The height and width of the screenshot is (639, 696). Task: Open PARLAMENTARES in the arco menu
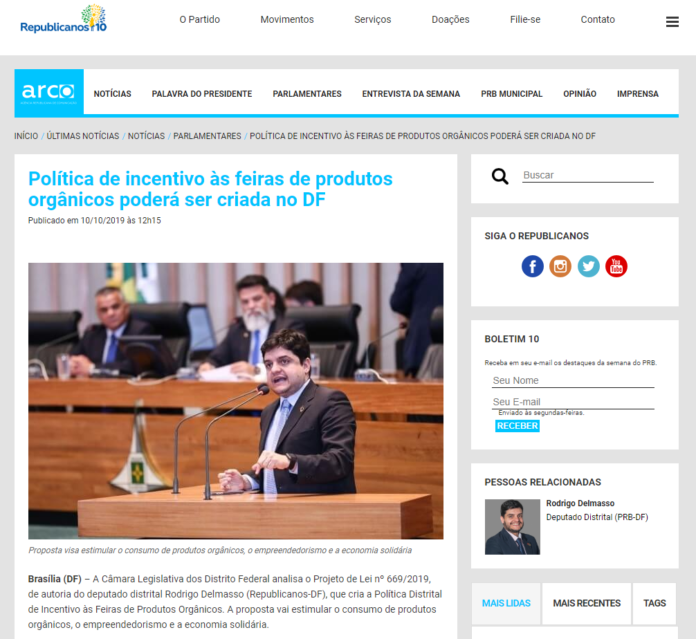(307, 94)
